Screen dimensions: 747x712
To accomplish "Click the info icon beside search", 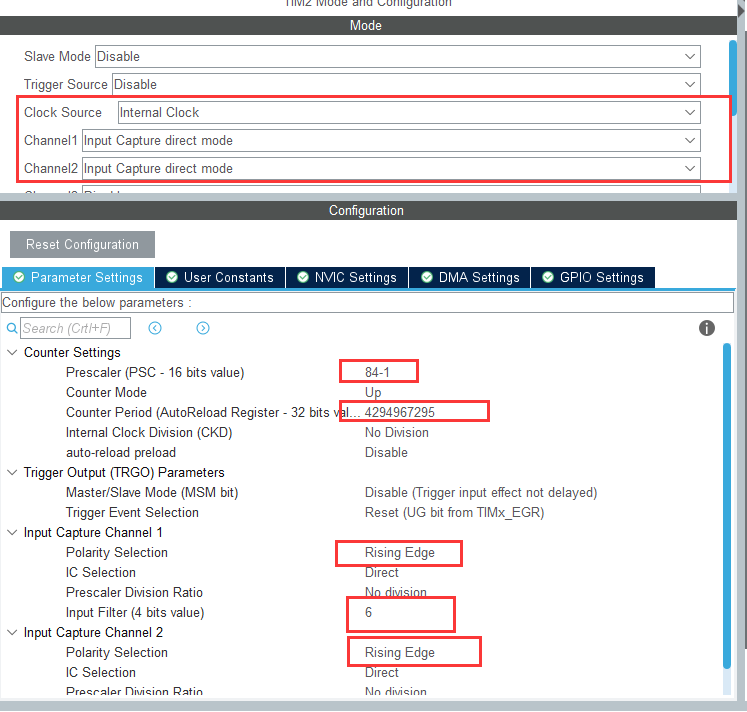I will [707, 328].
